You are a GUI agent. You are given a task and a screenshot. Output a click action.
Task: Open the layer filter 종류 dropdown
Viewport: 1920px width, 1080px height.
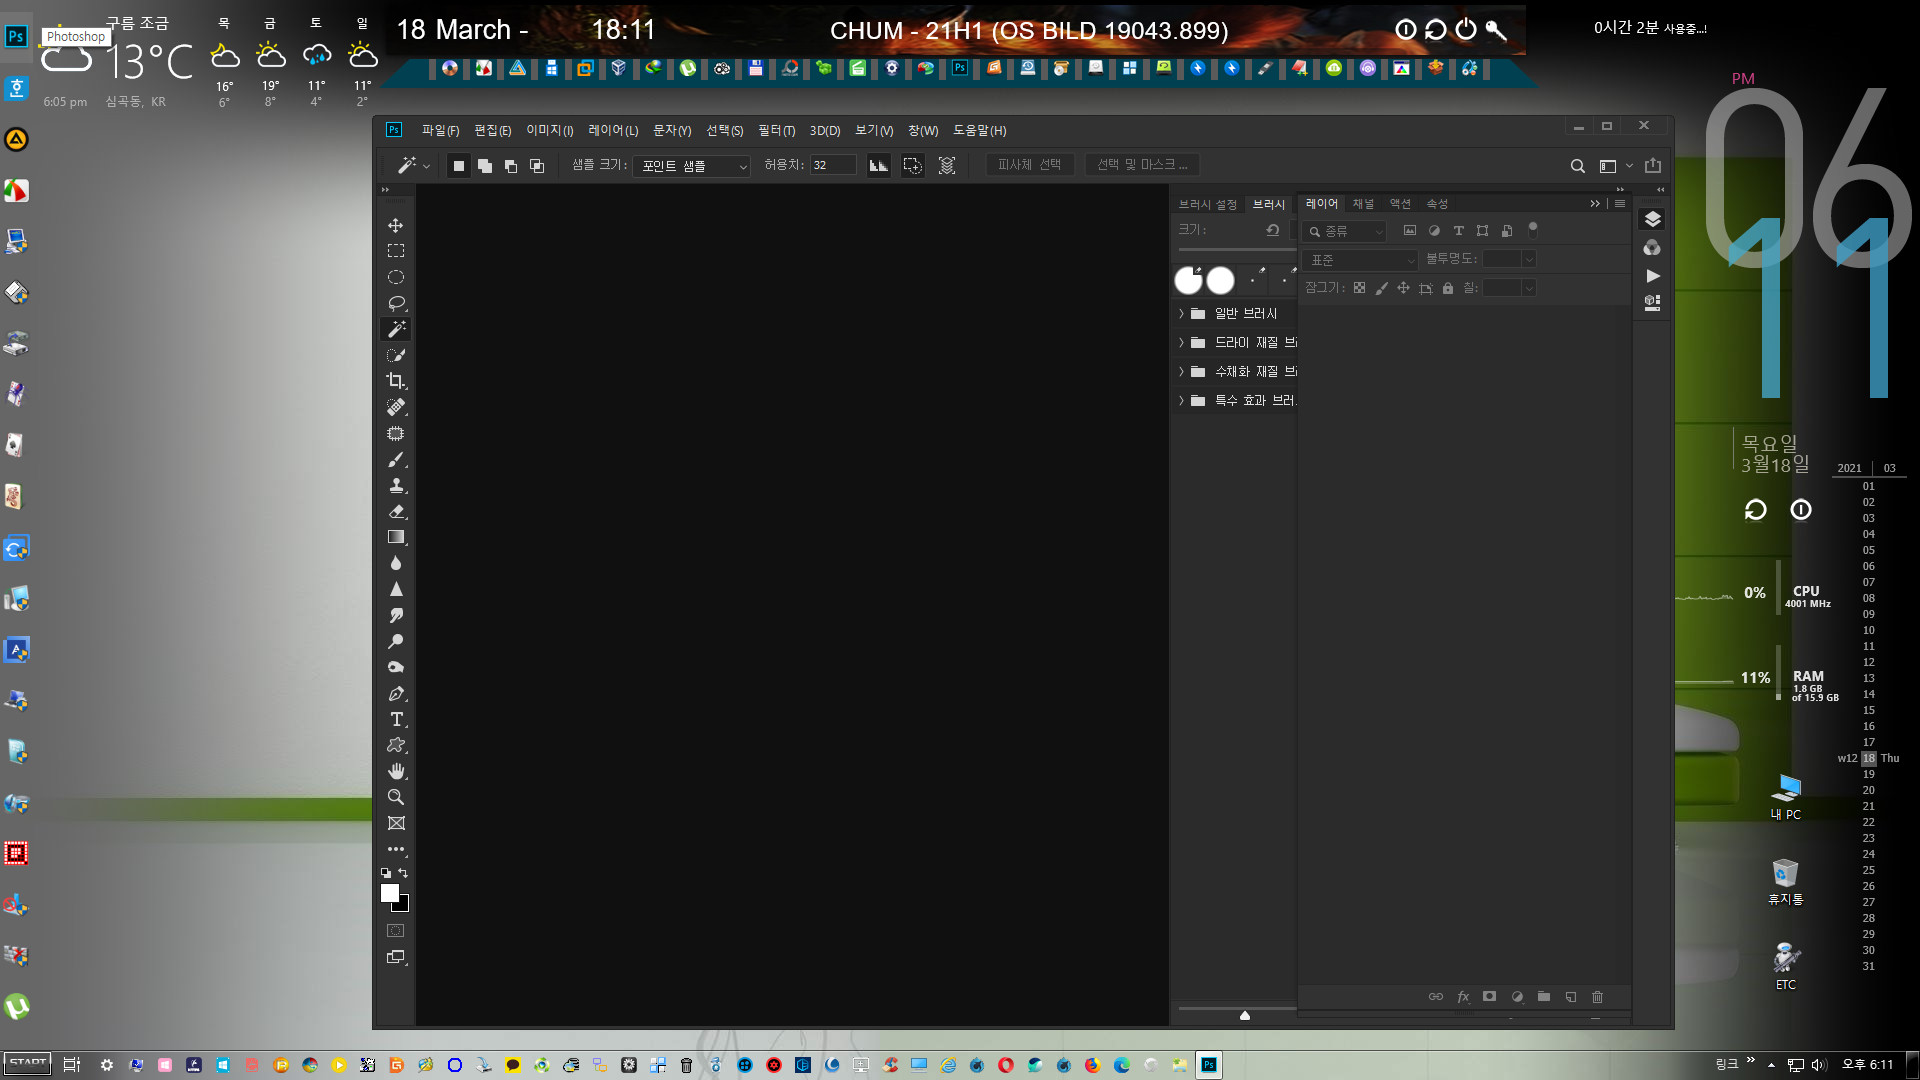point(1345,232)
